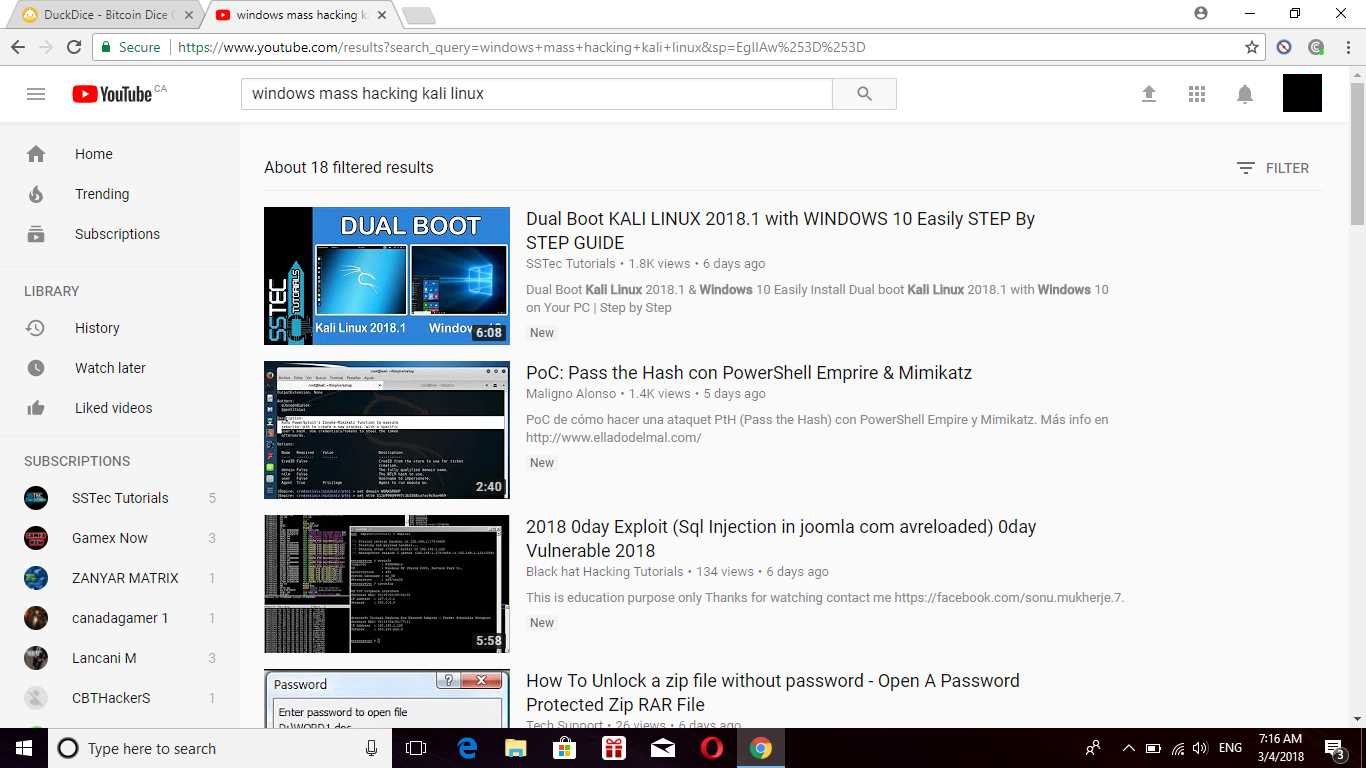Show hidden tray icons chevron
This screenshot has height=768, width=1366.
[x=1129, y=748]
